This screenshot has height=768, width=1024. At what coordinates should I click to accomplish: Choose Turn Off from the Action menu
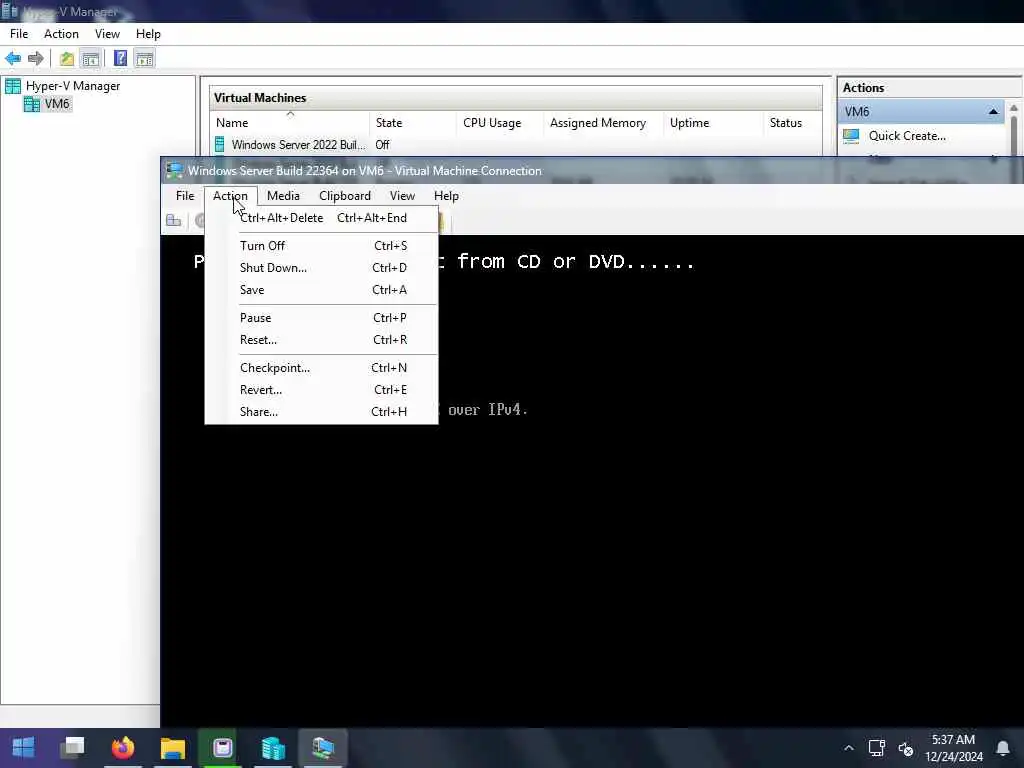click(x=321, y=246)
